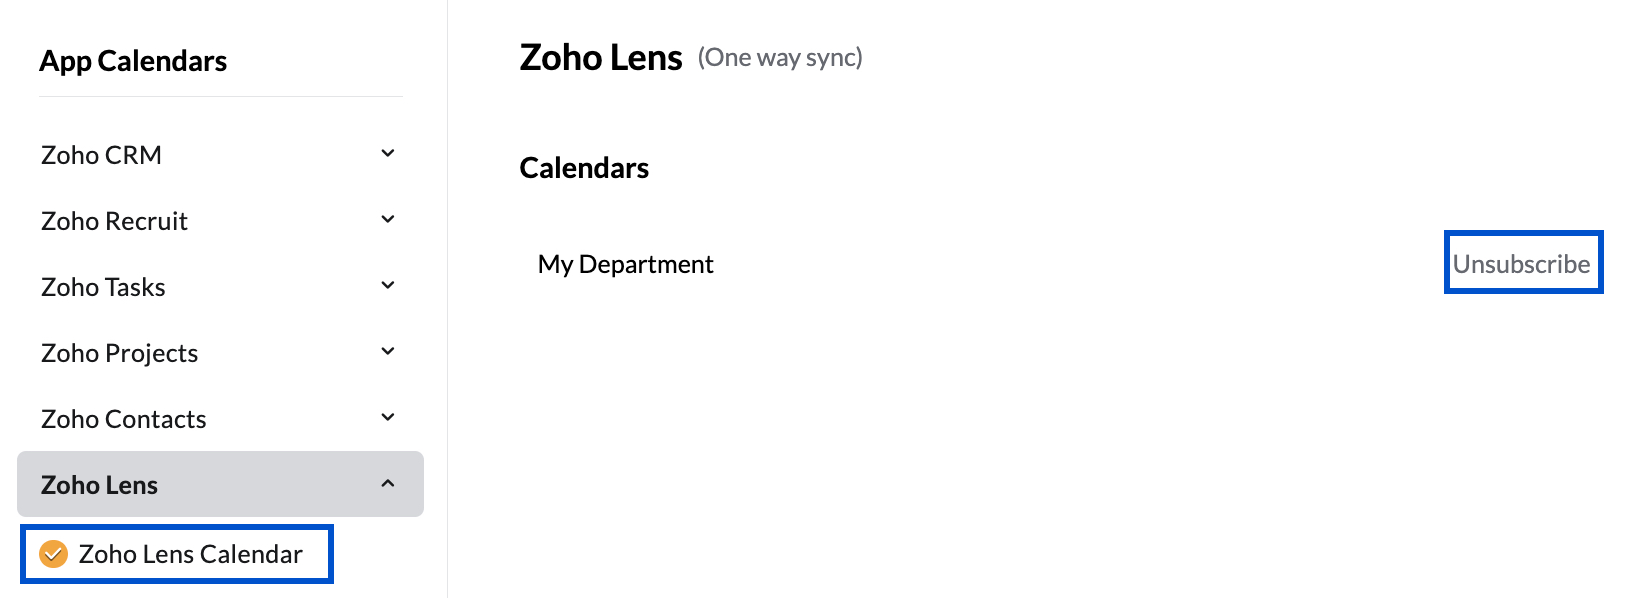Select the Zoho Recruit sidebar item
The height and width of the screenshot is (598, 1626).
(114, 221)
